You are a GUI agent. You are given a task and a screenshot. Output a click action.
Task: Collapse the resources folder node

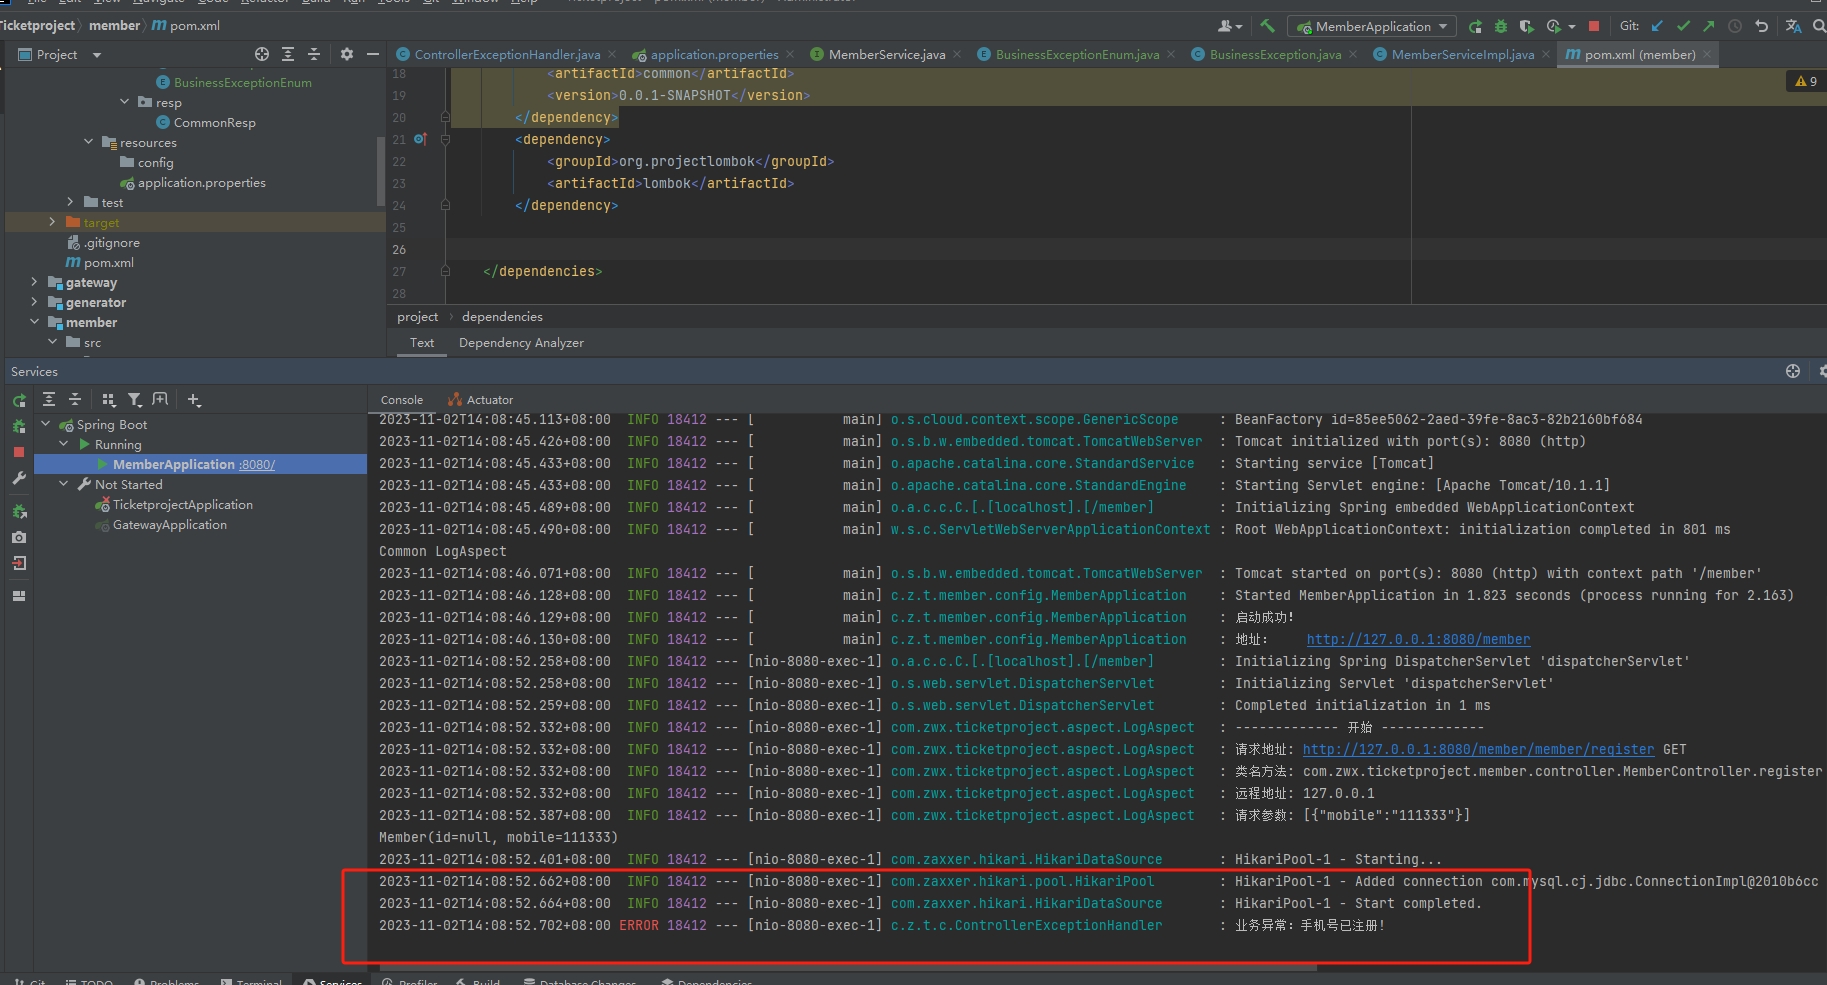(88, 142)
